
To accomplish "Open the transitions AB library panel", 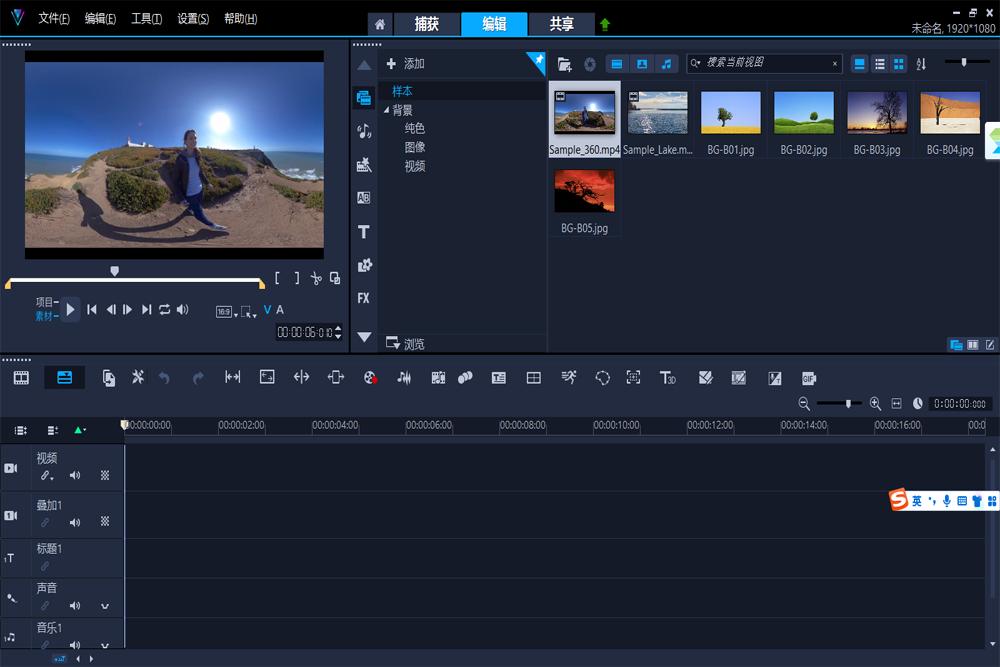I will [x=364, y=198].
